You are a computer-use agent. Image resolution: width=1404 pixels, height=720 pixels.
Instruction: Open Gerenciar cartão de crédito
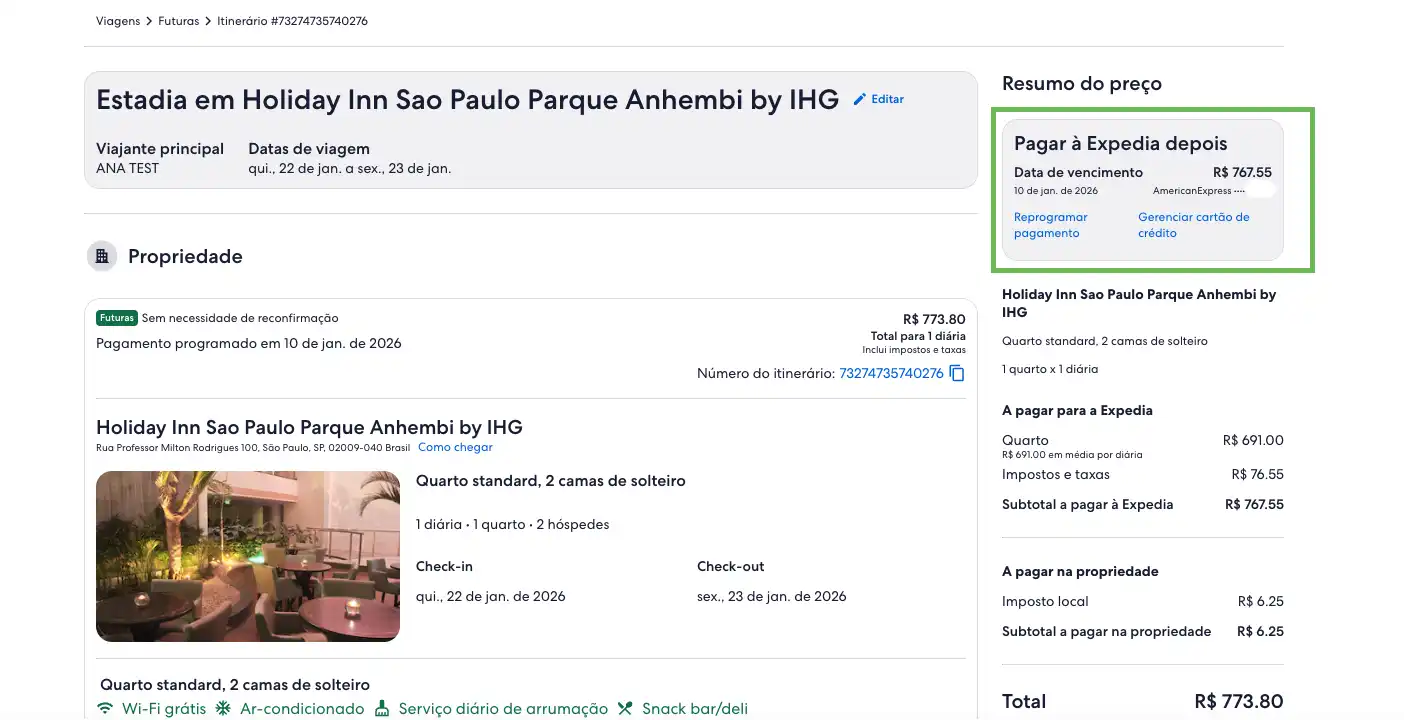(1194, 225)
